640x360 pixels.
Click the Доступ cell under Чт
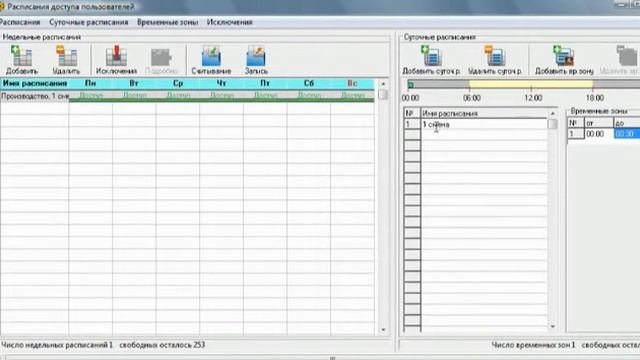(222, 96)
